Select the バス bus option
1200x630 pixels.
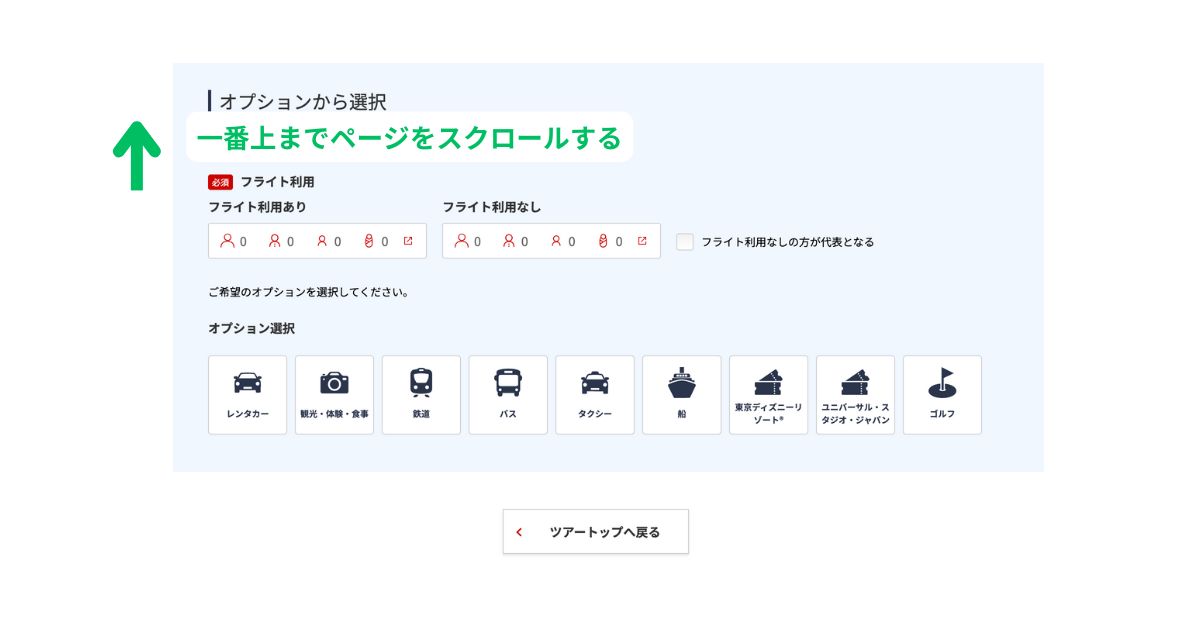click(x=508, y=395)
